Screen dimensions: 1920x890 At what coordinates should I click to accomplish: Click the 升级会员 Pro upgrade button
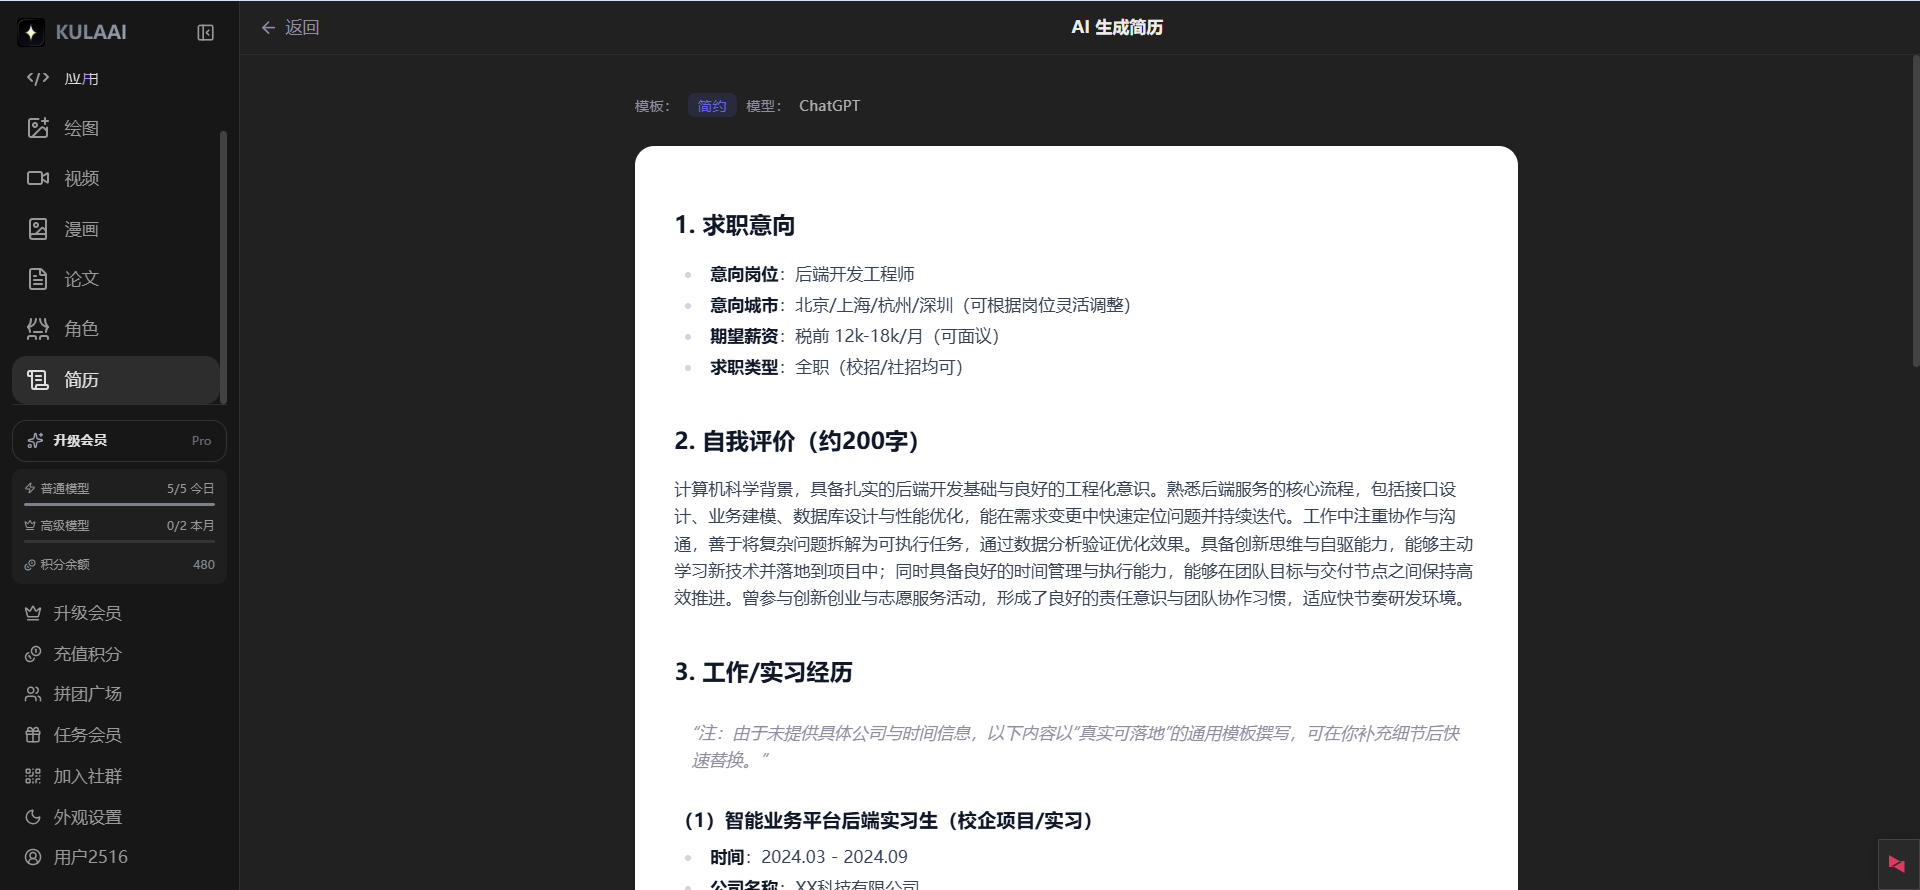point(119,441)
